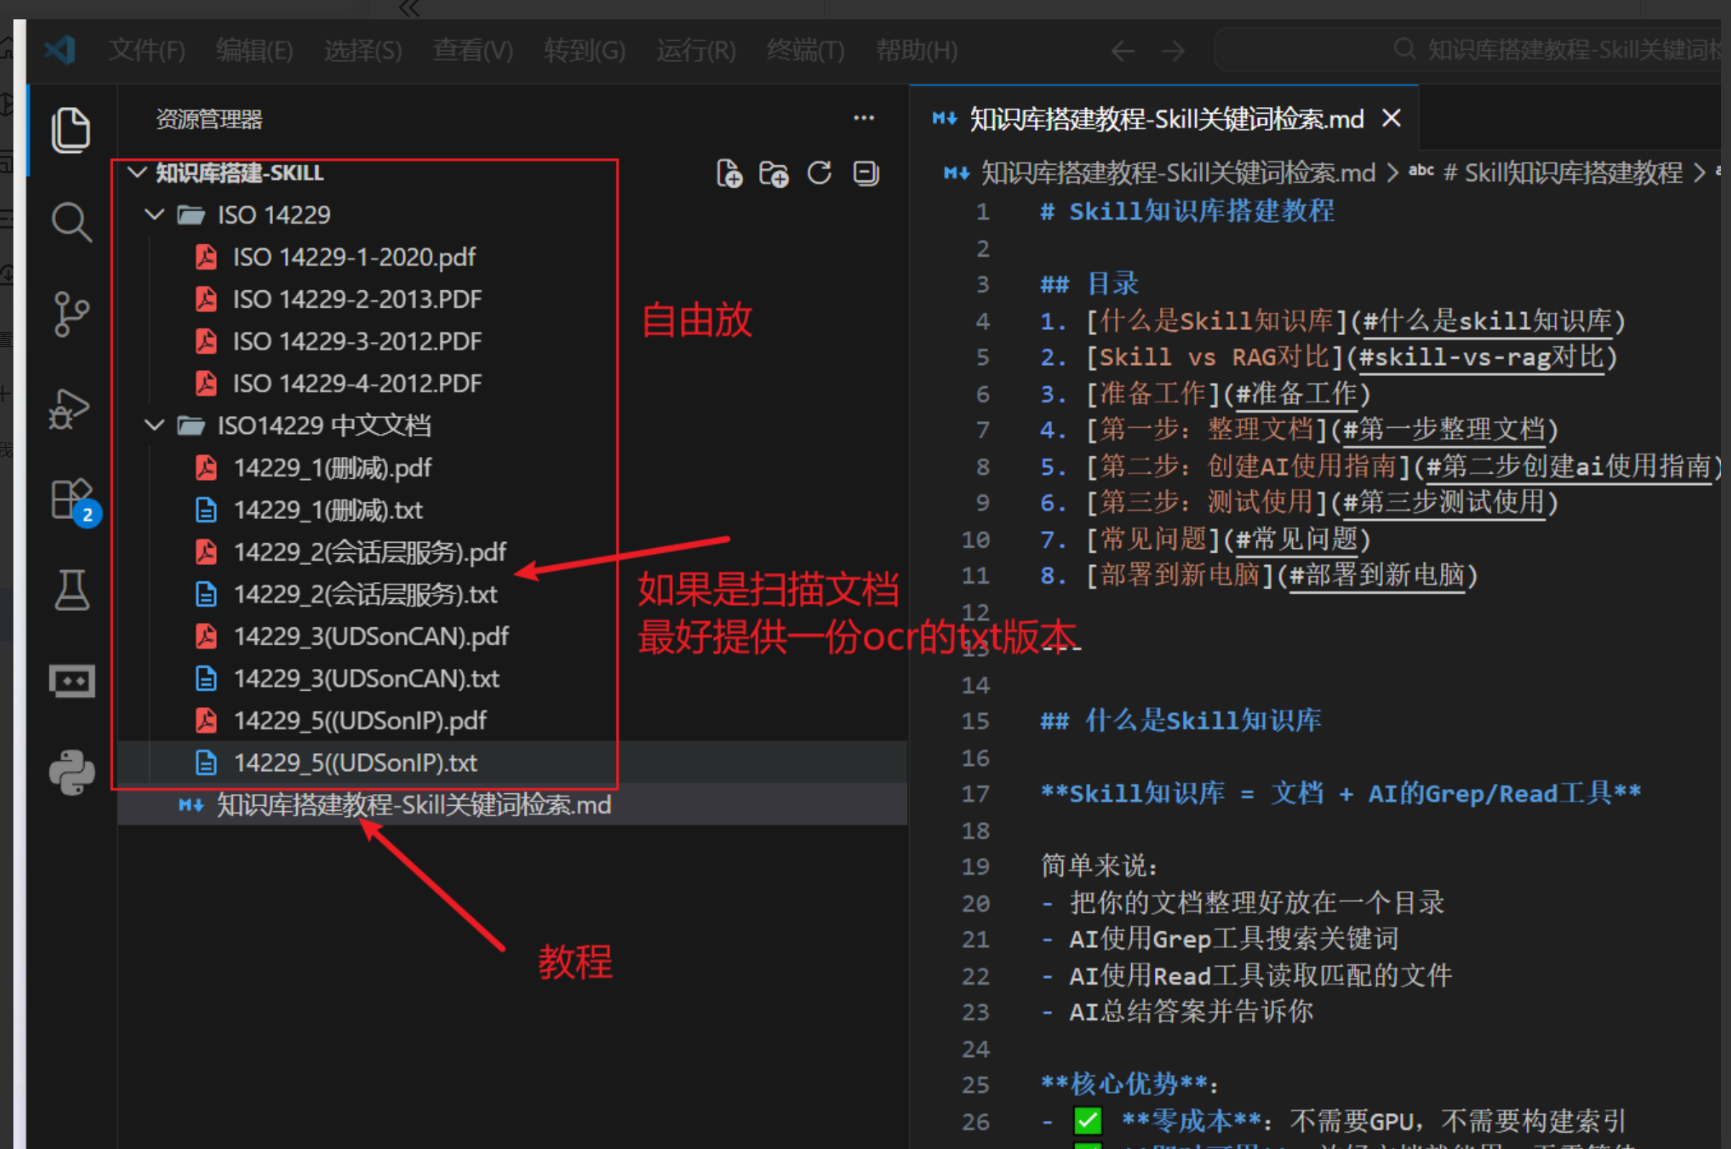Select 14229_5((UDSonIP).txt file
1731x1149 pixels.
pos(354,762)
